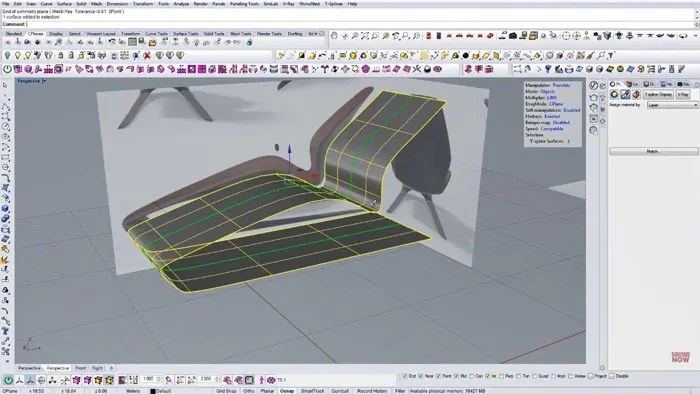Click Objects value next to Mode
Image resolution: width=700 pixels, height=394 pixels.
click(548, 91)
